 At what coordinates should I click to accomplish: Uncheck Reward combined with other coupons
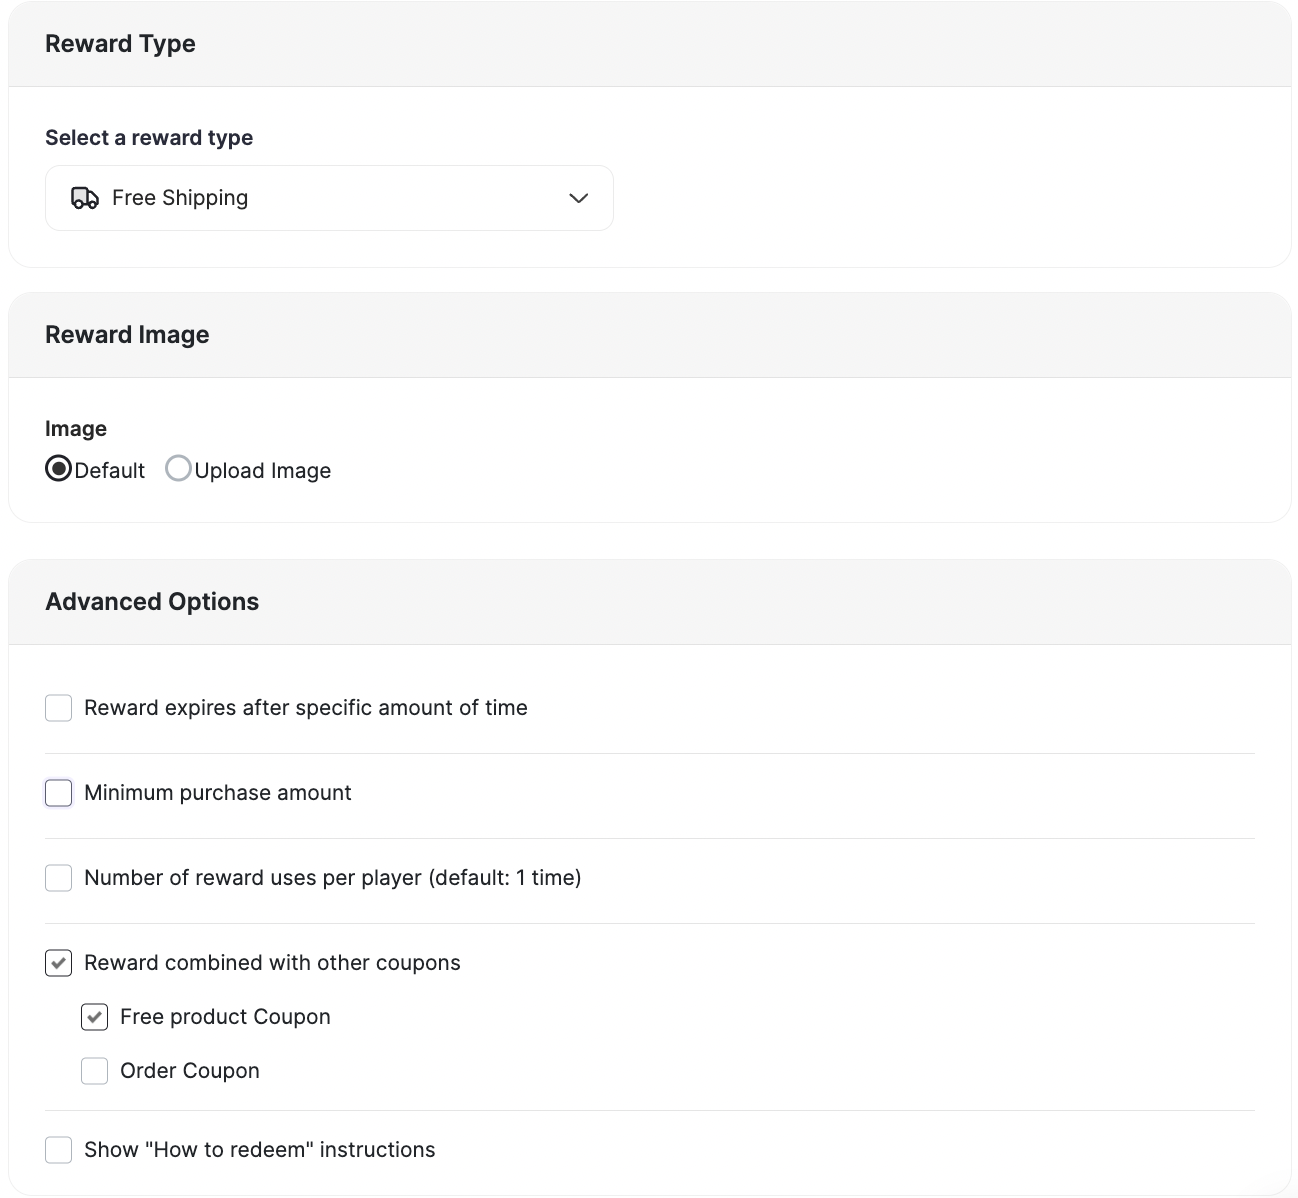tap(58, 962)
